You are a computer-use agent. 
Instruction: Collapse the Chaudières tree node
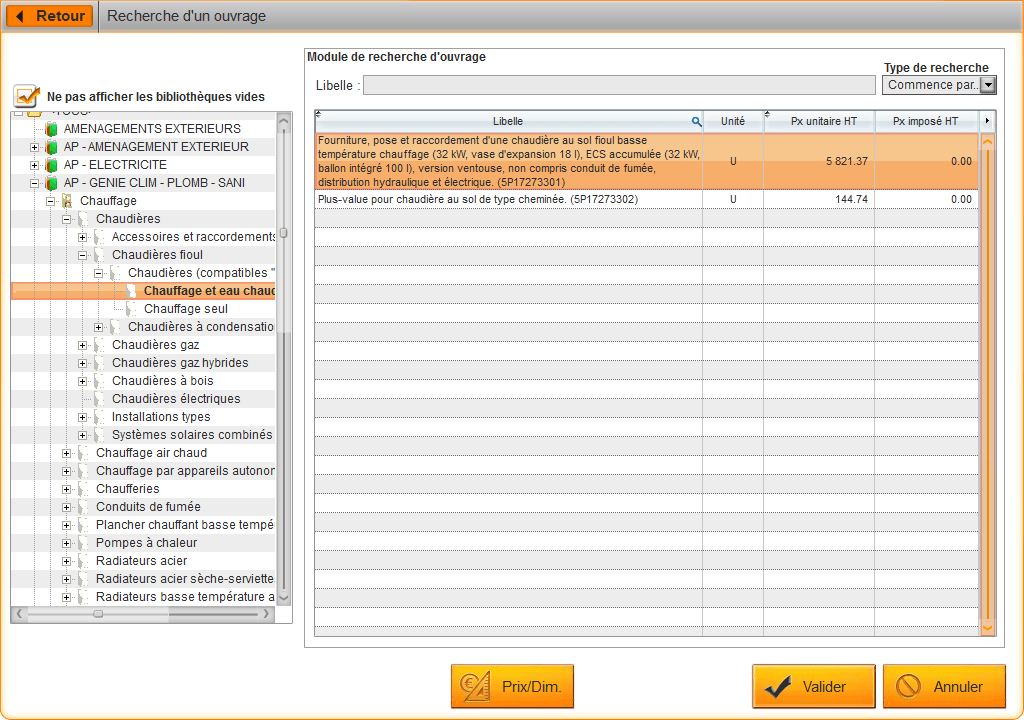pyautogui.click(x=67, y=220)
